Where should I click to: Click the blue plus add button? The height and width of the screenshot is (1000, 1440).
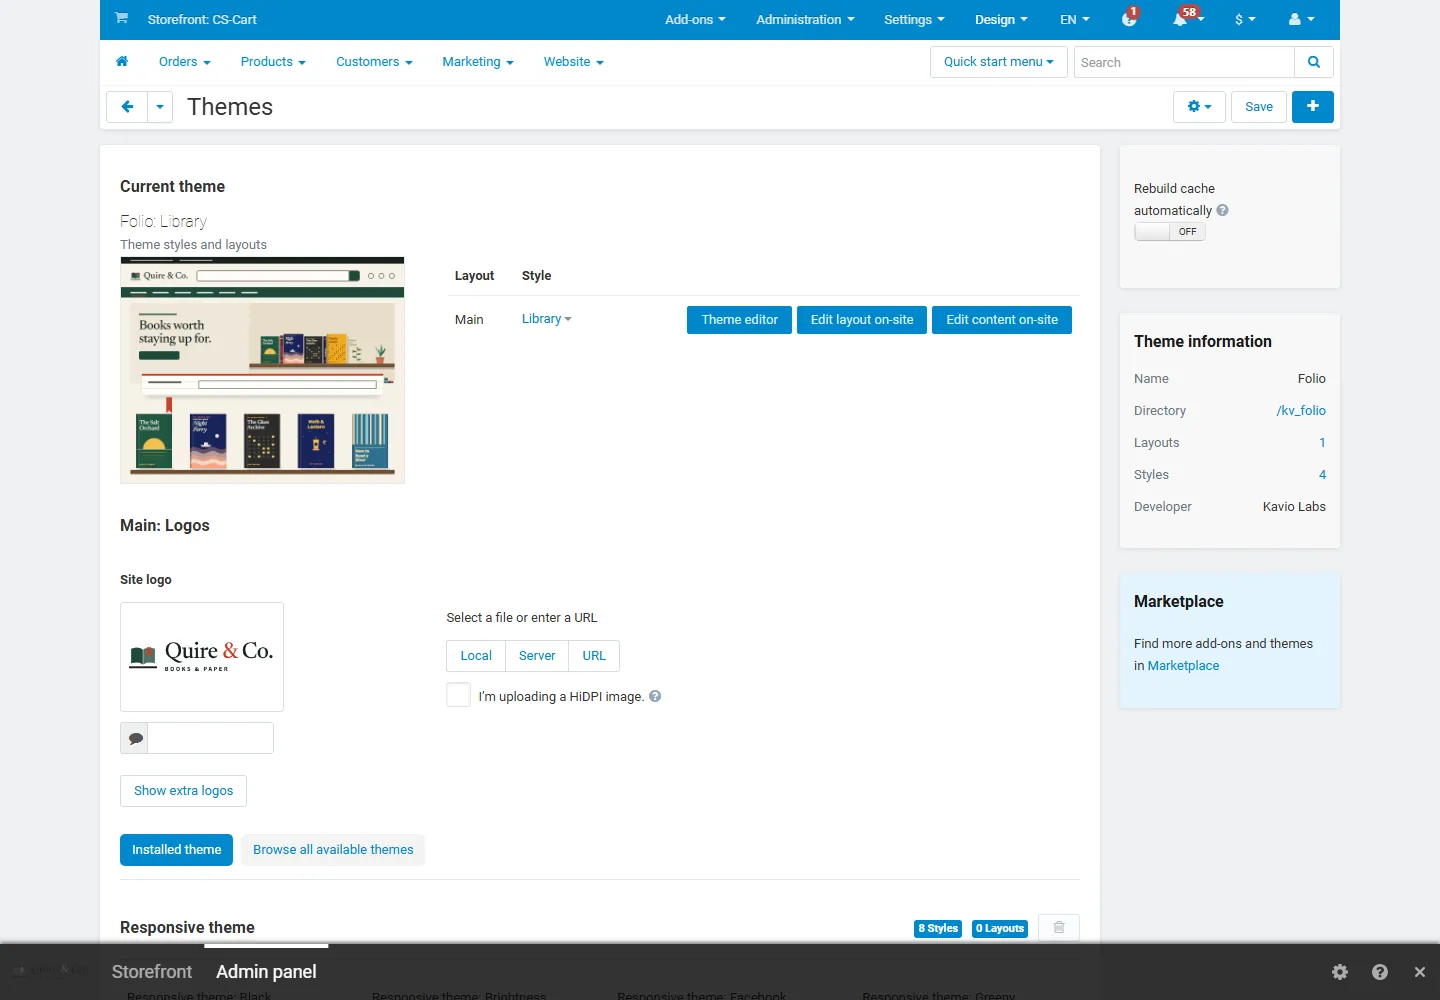point(1313,107)
